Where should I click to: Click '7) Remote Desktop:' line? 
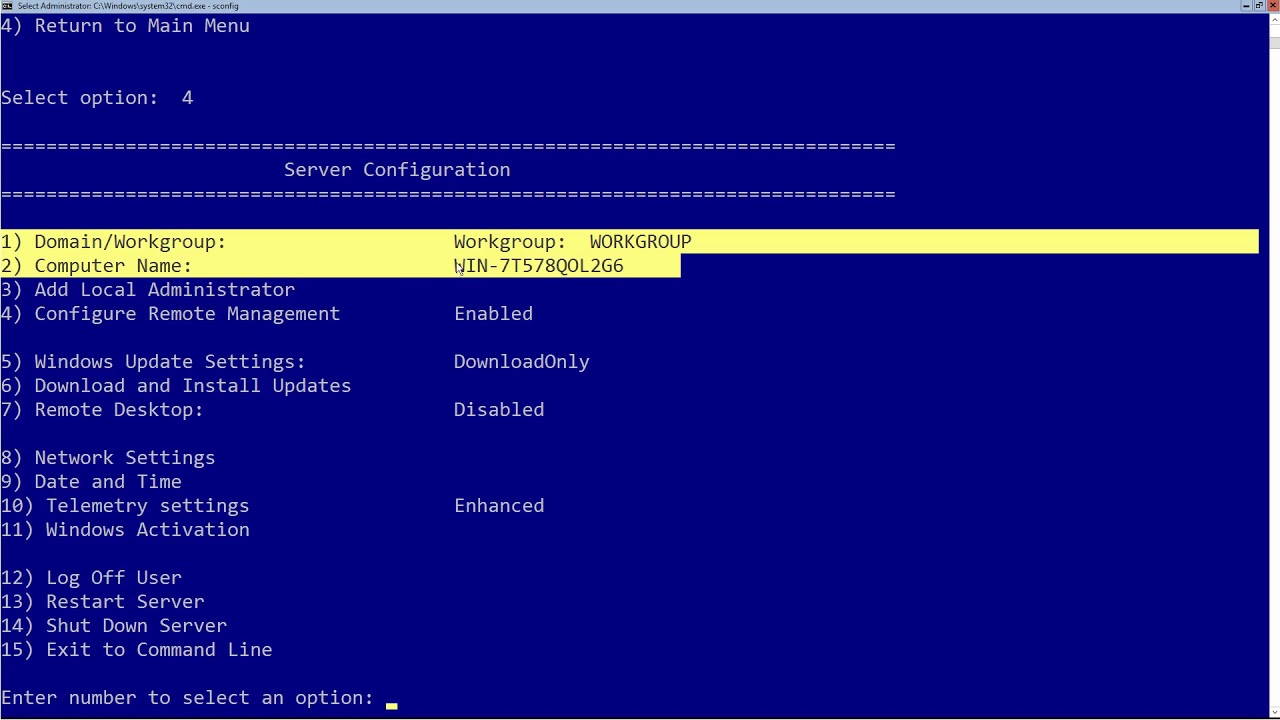(x=102, y=410)
